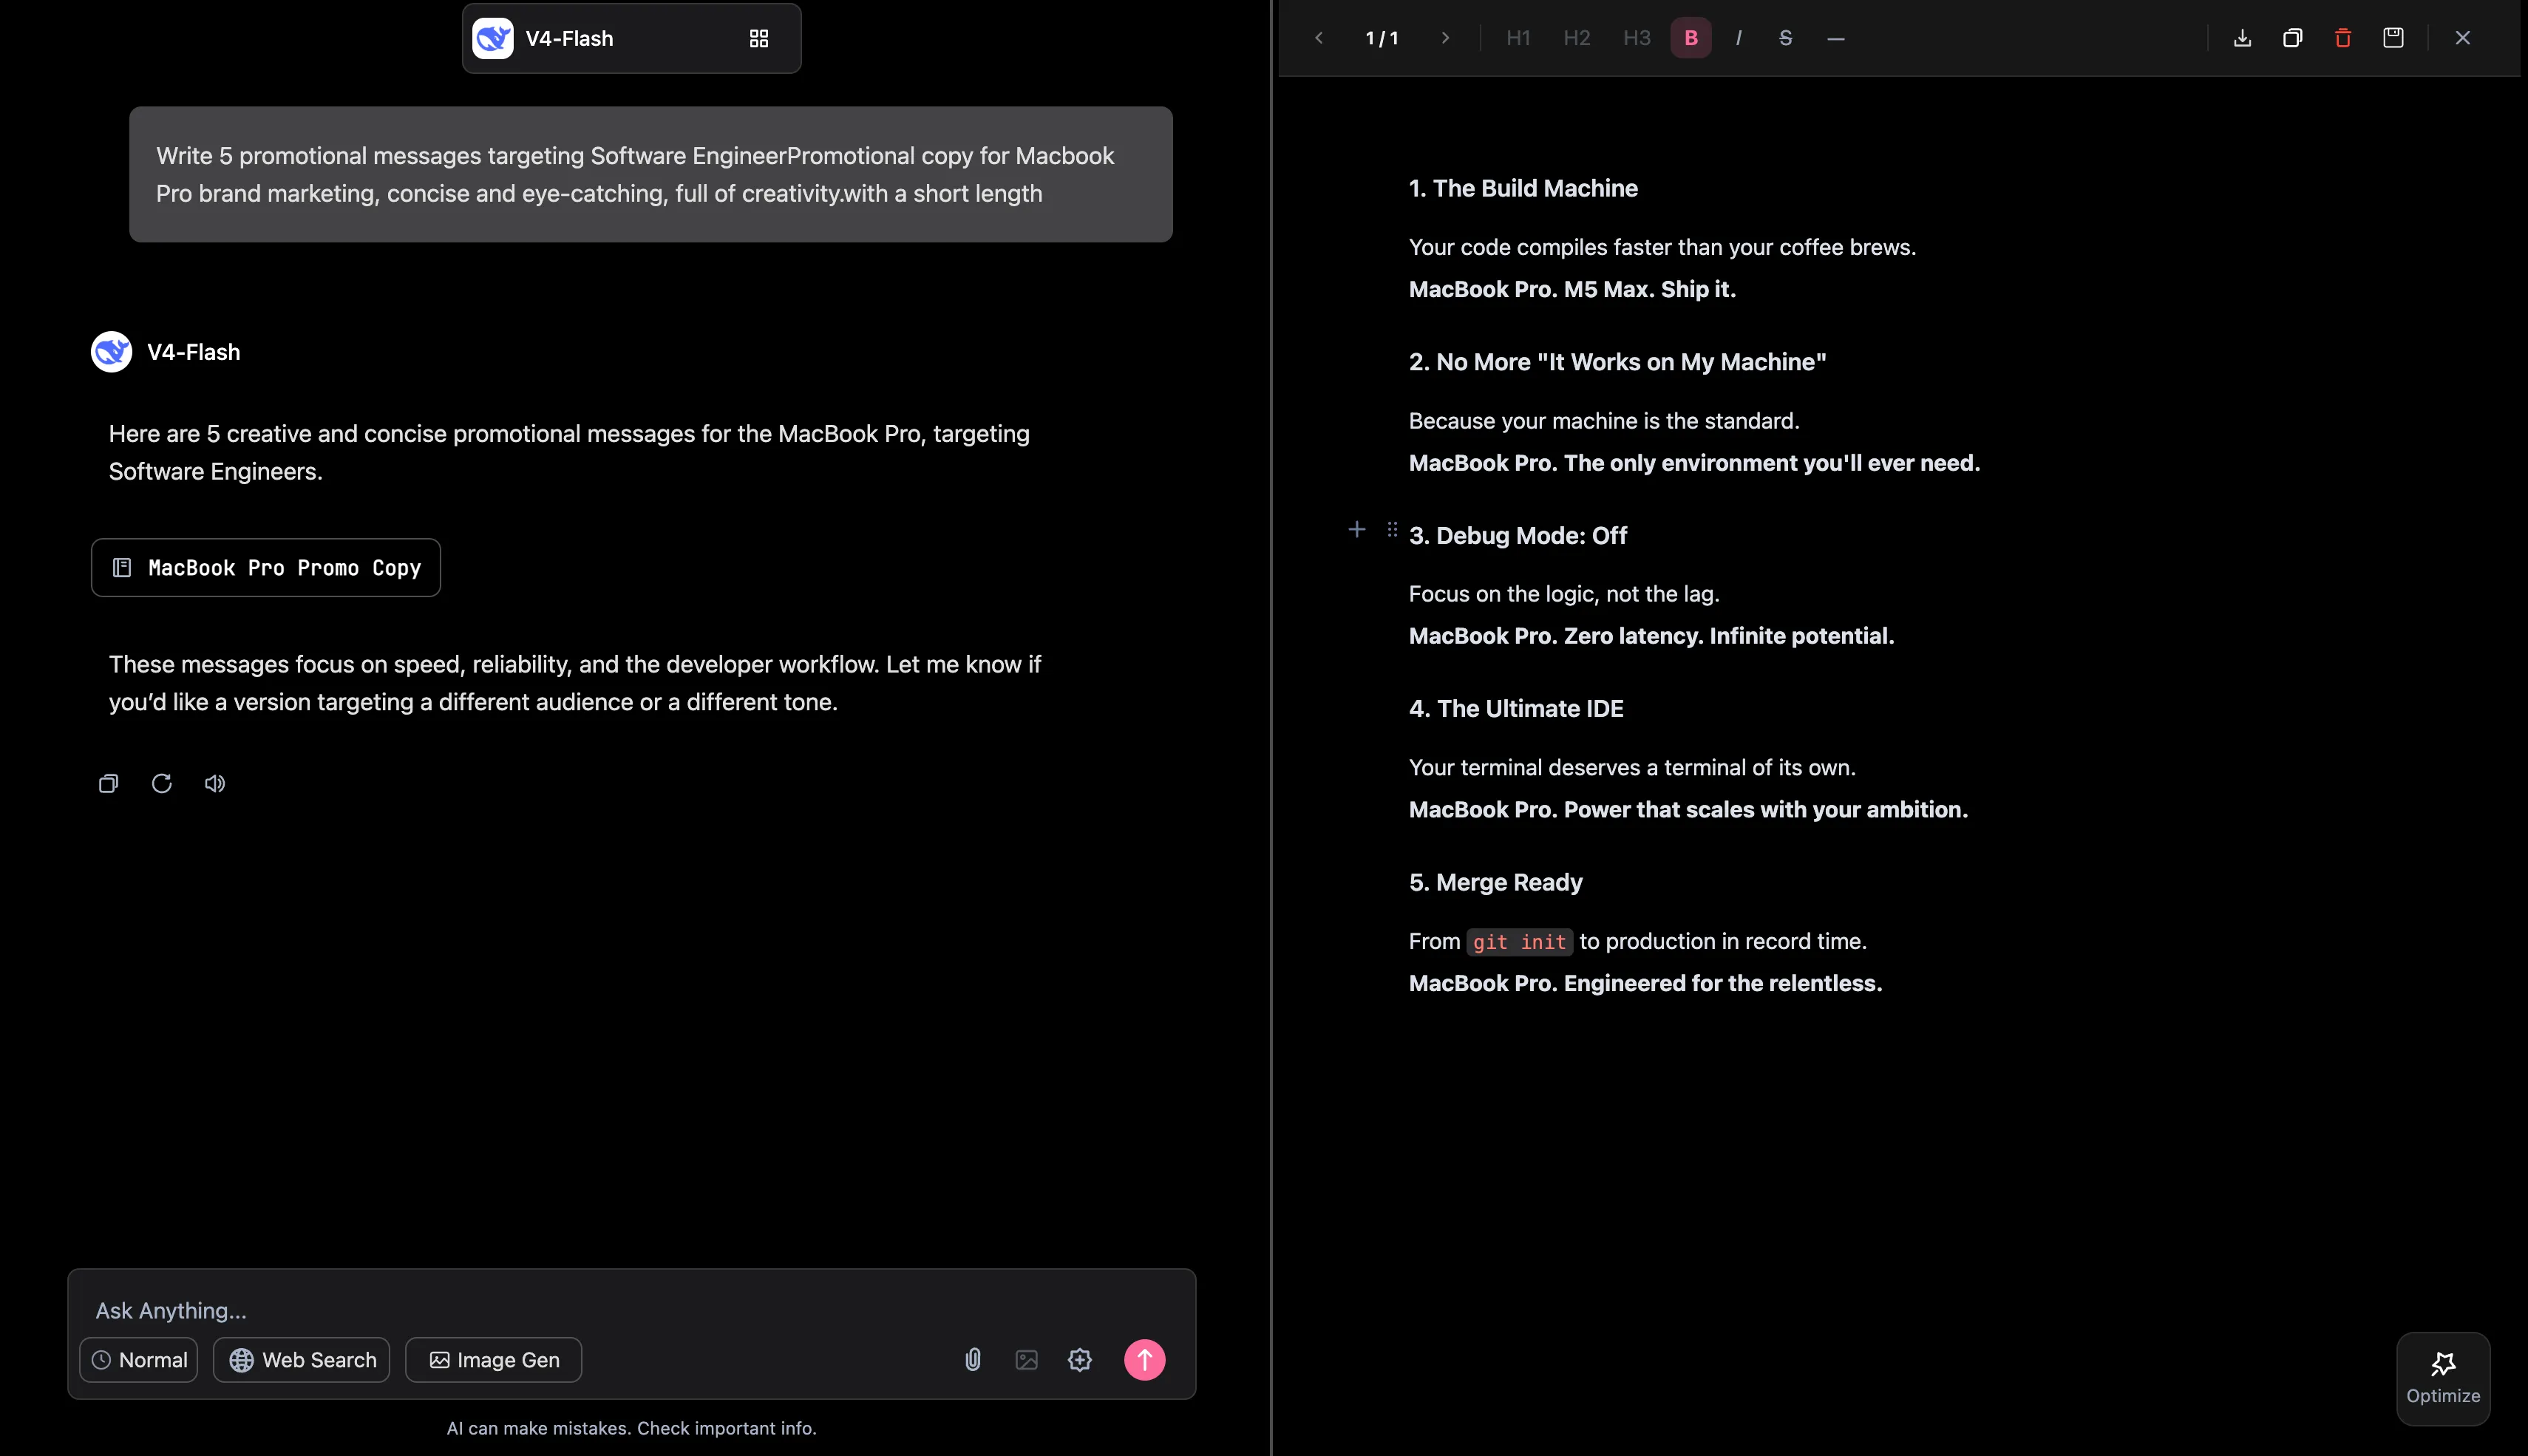Upload an image via the picture icon
Screen dimensions: 2528x1456
(x=1026, y=1359)
